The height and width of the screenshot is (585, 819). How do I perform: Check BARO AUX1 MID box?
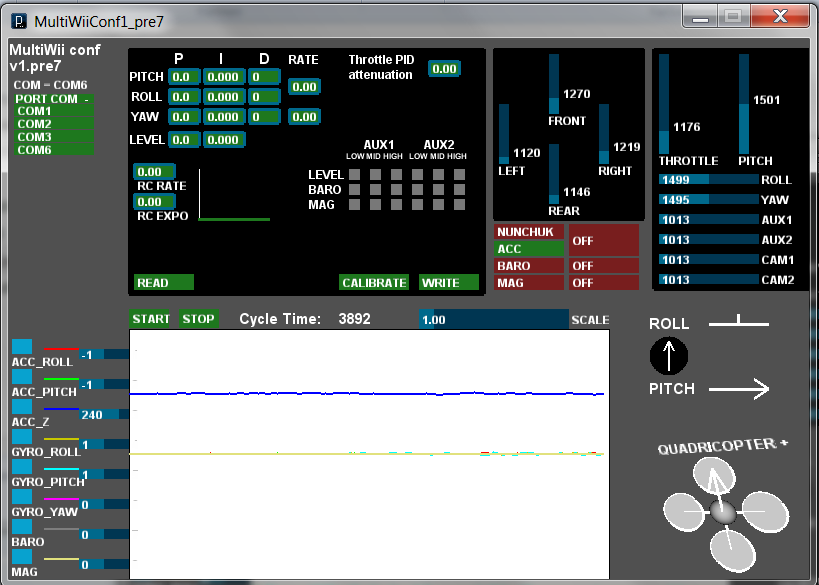(376, 190)
